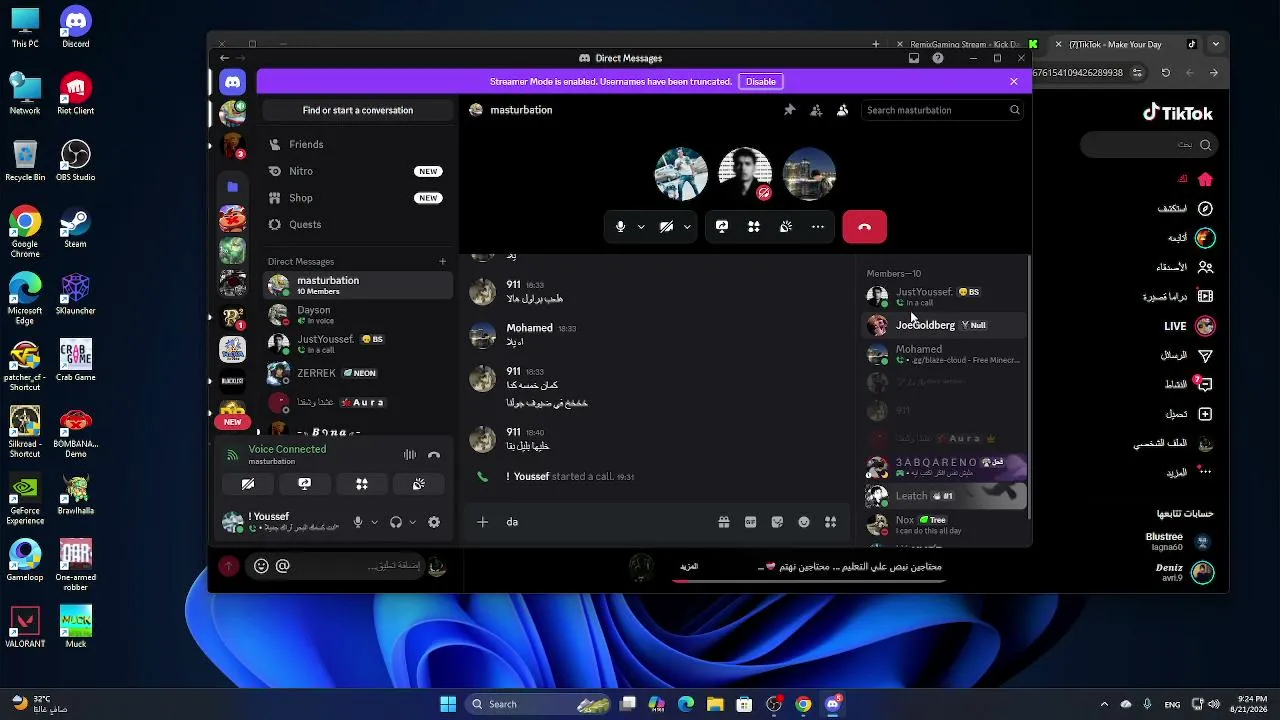The width and height of the screenshot is (1280, 720).
Task: Expand microphone options arrow in call controls
Action: [641, 227]
